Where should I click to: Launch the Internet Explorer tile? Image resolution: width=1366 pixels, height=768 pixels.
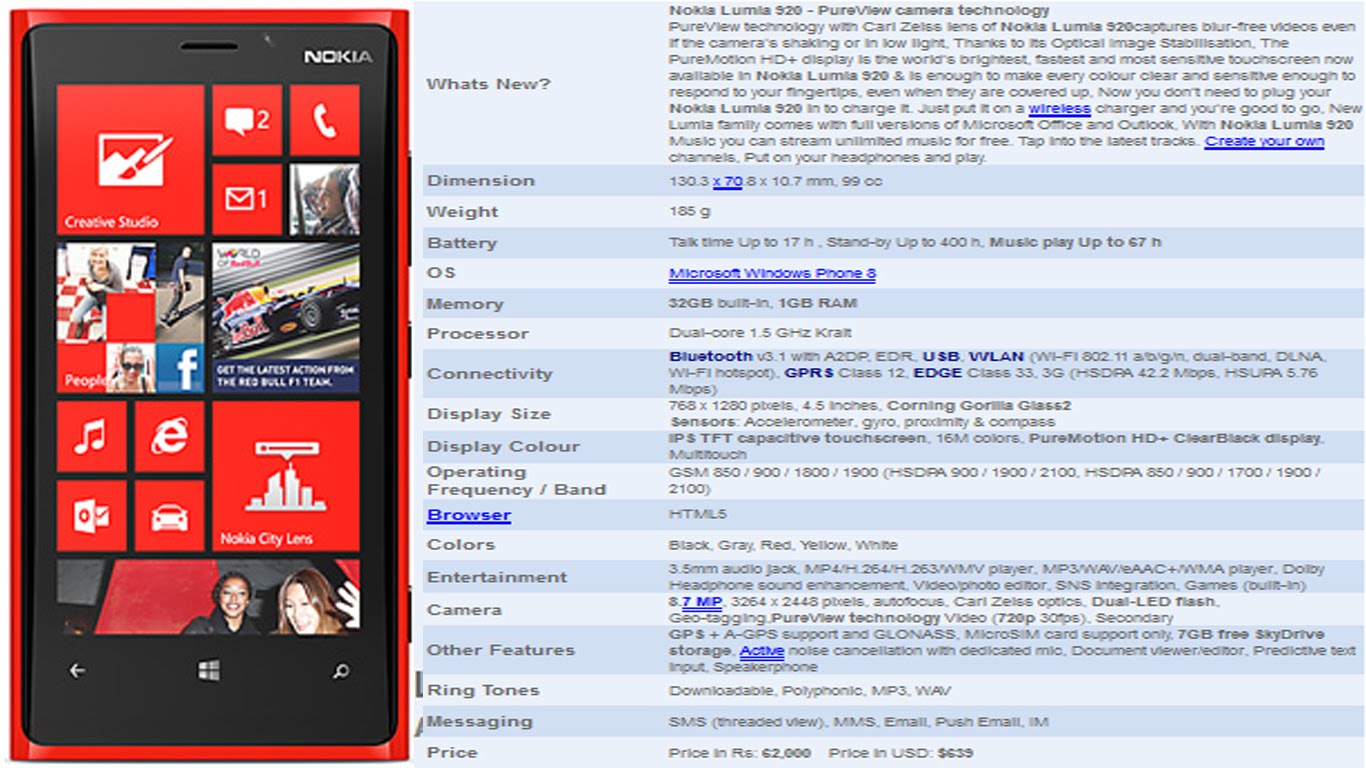[x=169, y=436]
